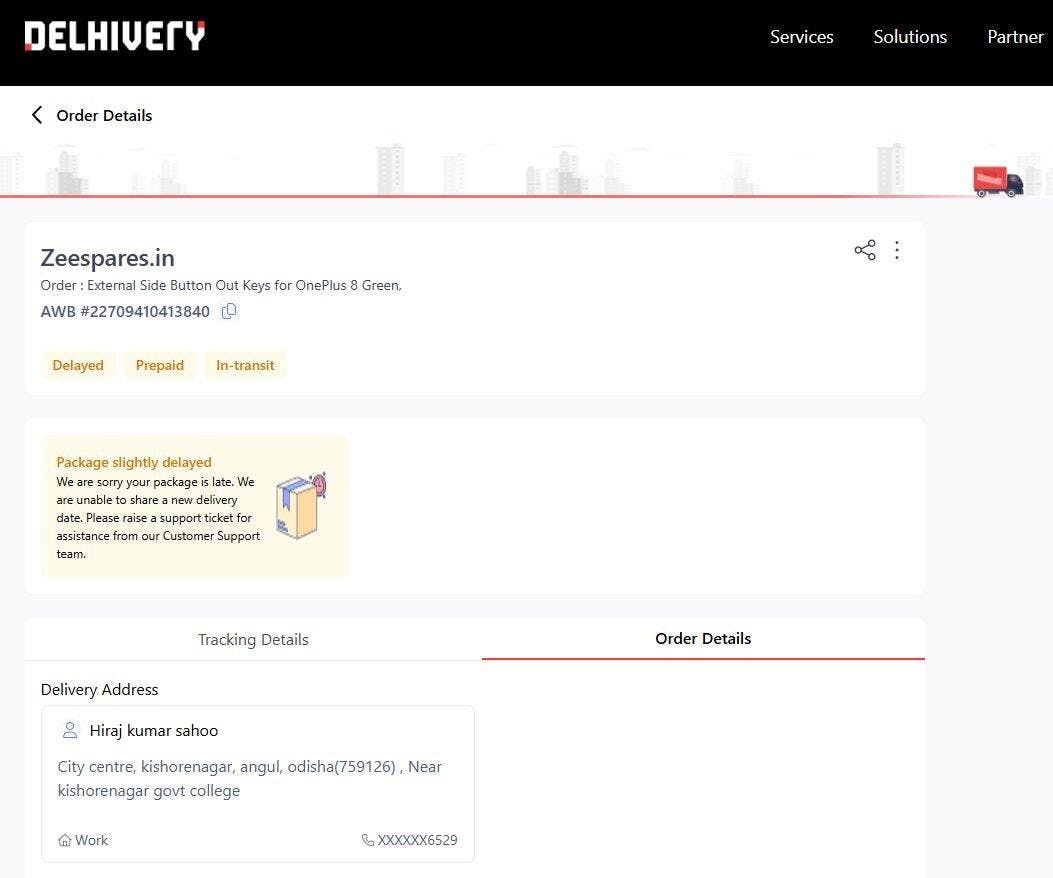Click the City centre, kishorenagar address text
The height and width of the screenshot is (878, 1053).
250,779
